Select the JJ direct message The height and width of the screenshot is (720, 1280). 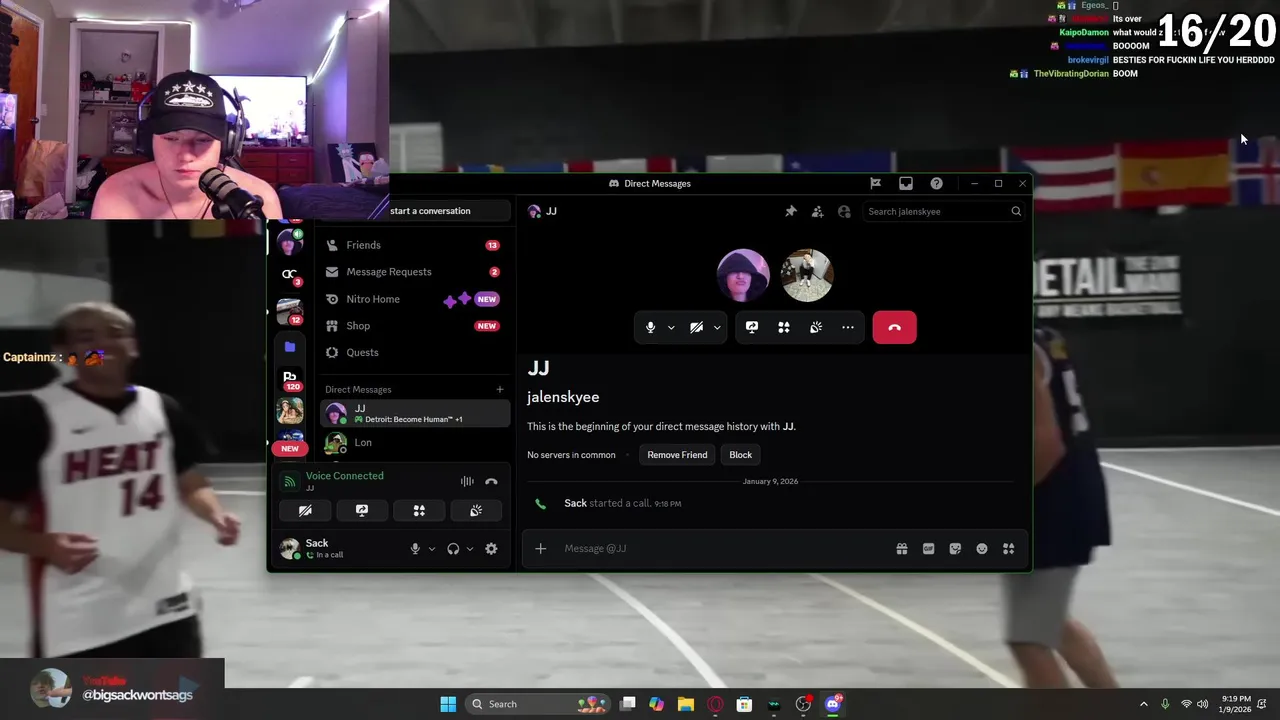coord(414,413)
